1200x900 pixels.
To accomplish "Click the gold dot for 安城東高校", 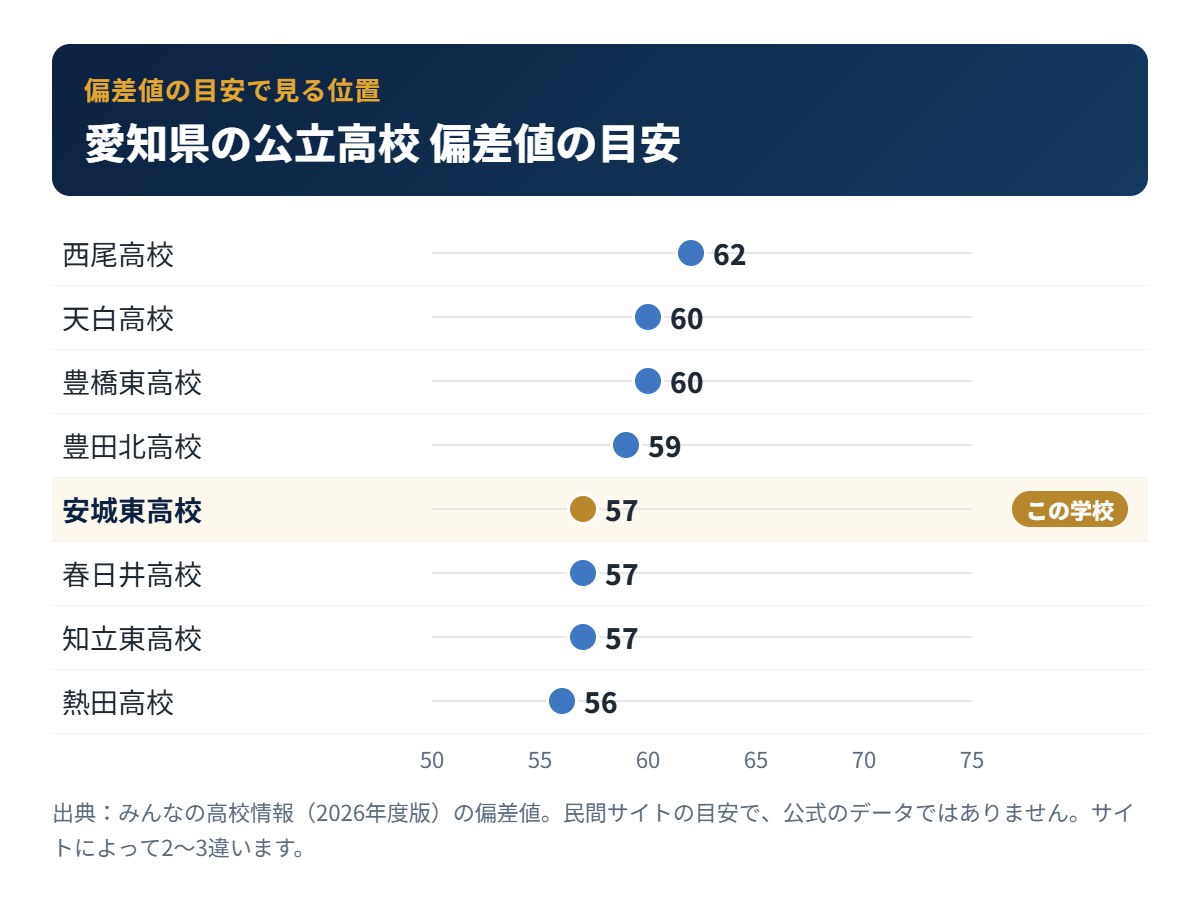I will pos(583,509).
